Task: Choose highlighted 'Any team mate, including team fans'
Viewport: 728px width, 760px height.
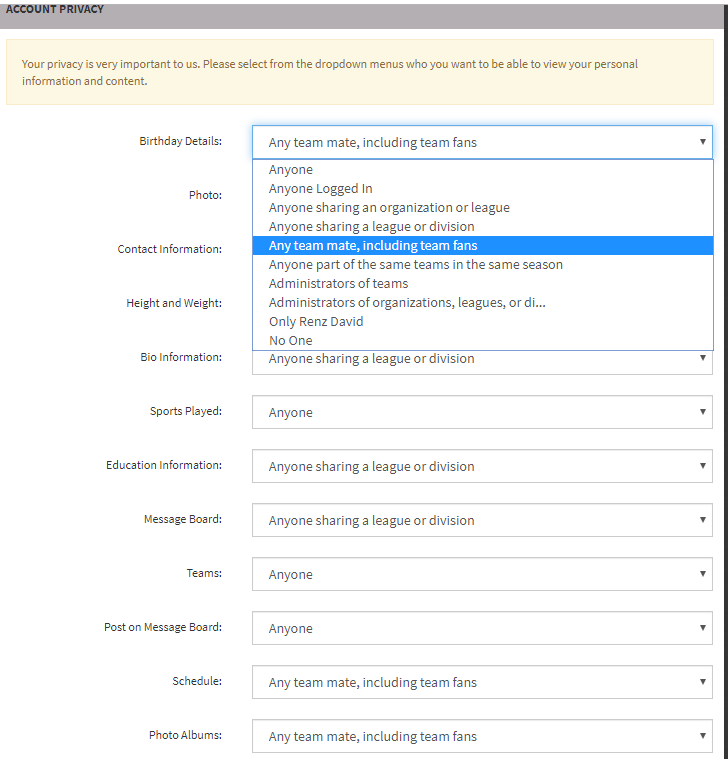Action: pos(373,246)
